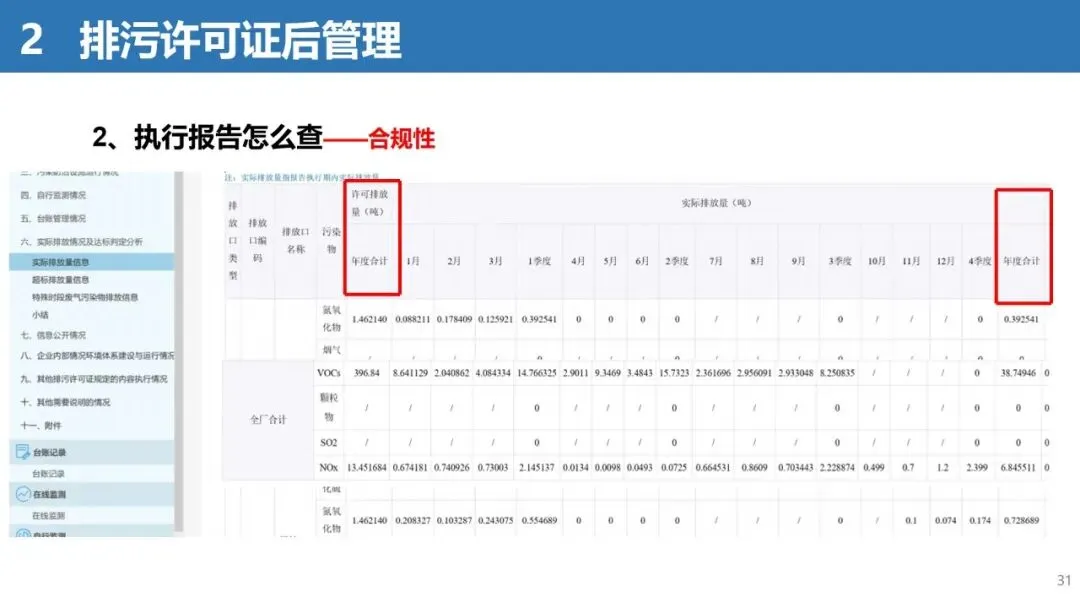
Task: Click the NOx annual total 6.845511
Action: 1018,468
